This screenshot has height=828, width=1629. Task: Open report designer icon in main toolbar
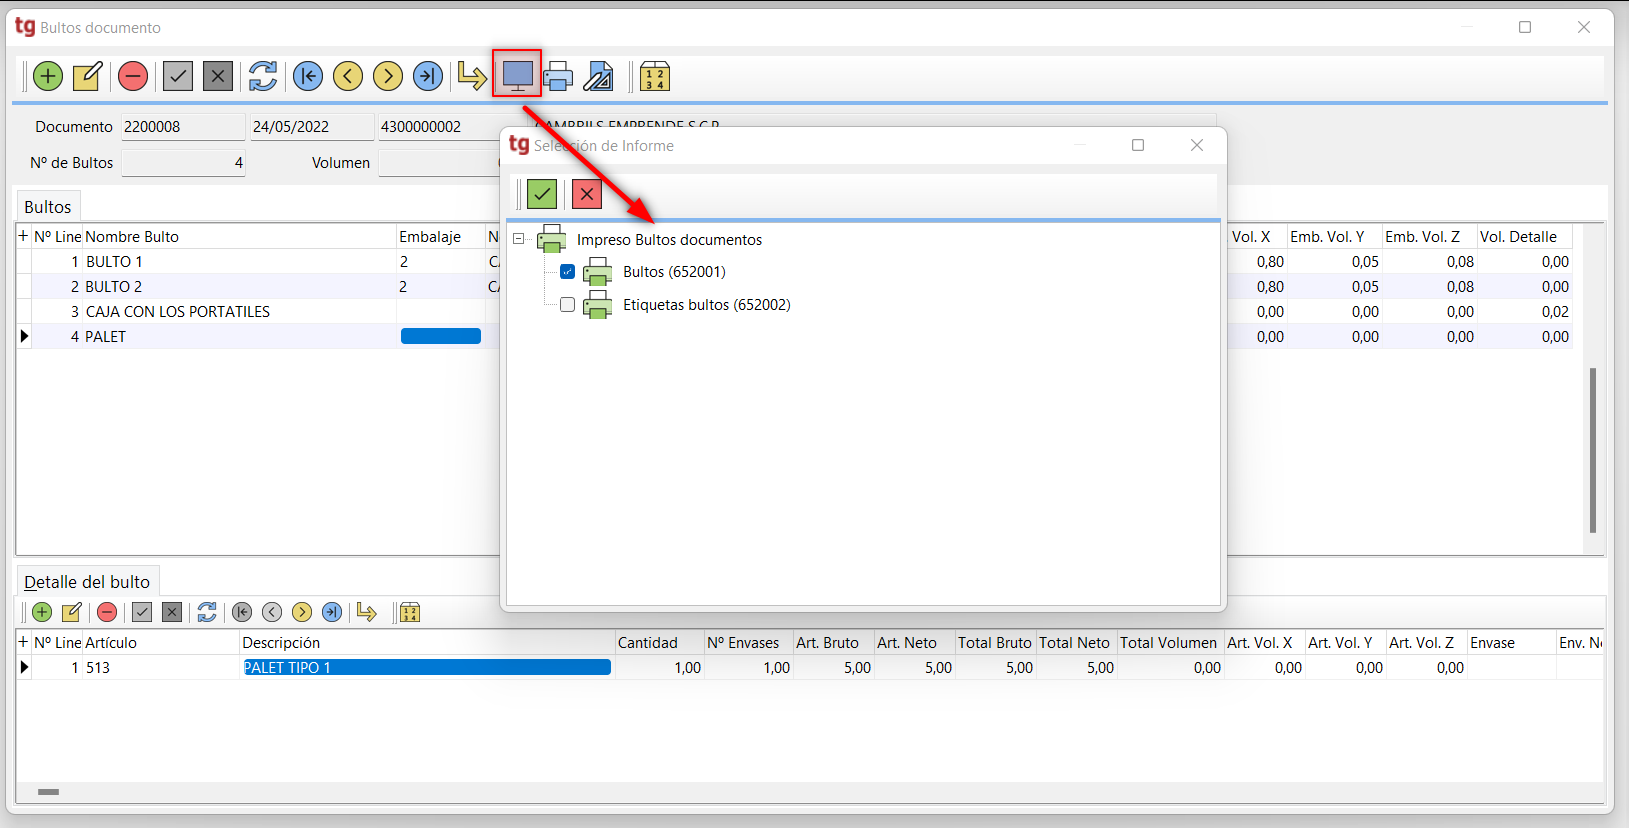tap(599, 76)
